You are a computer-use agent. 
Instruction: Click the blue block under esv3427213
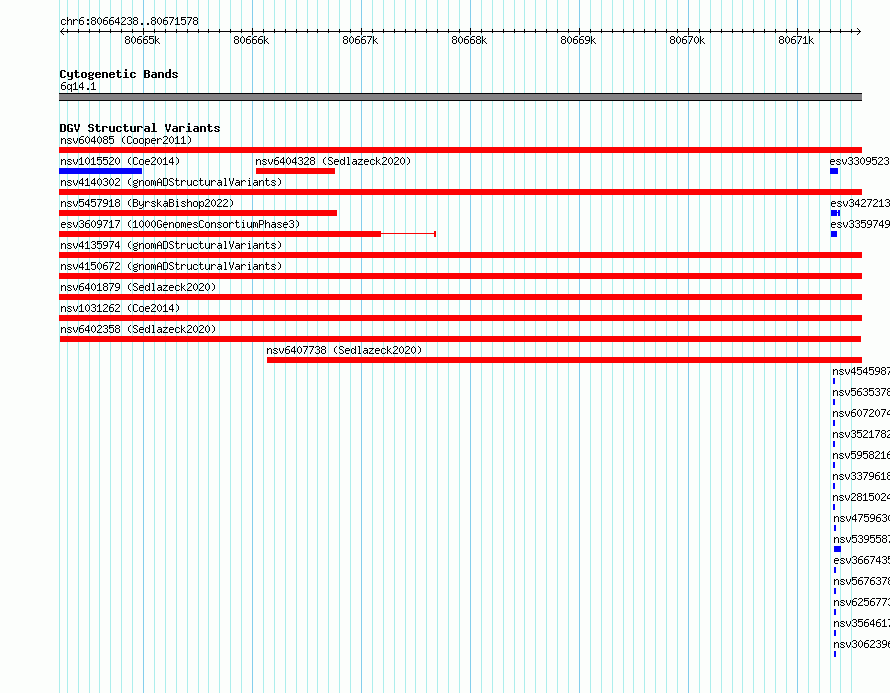(x=836, y=213)
